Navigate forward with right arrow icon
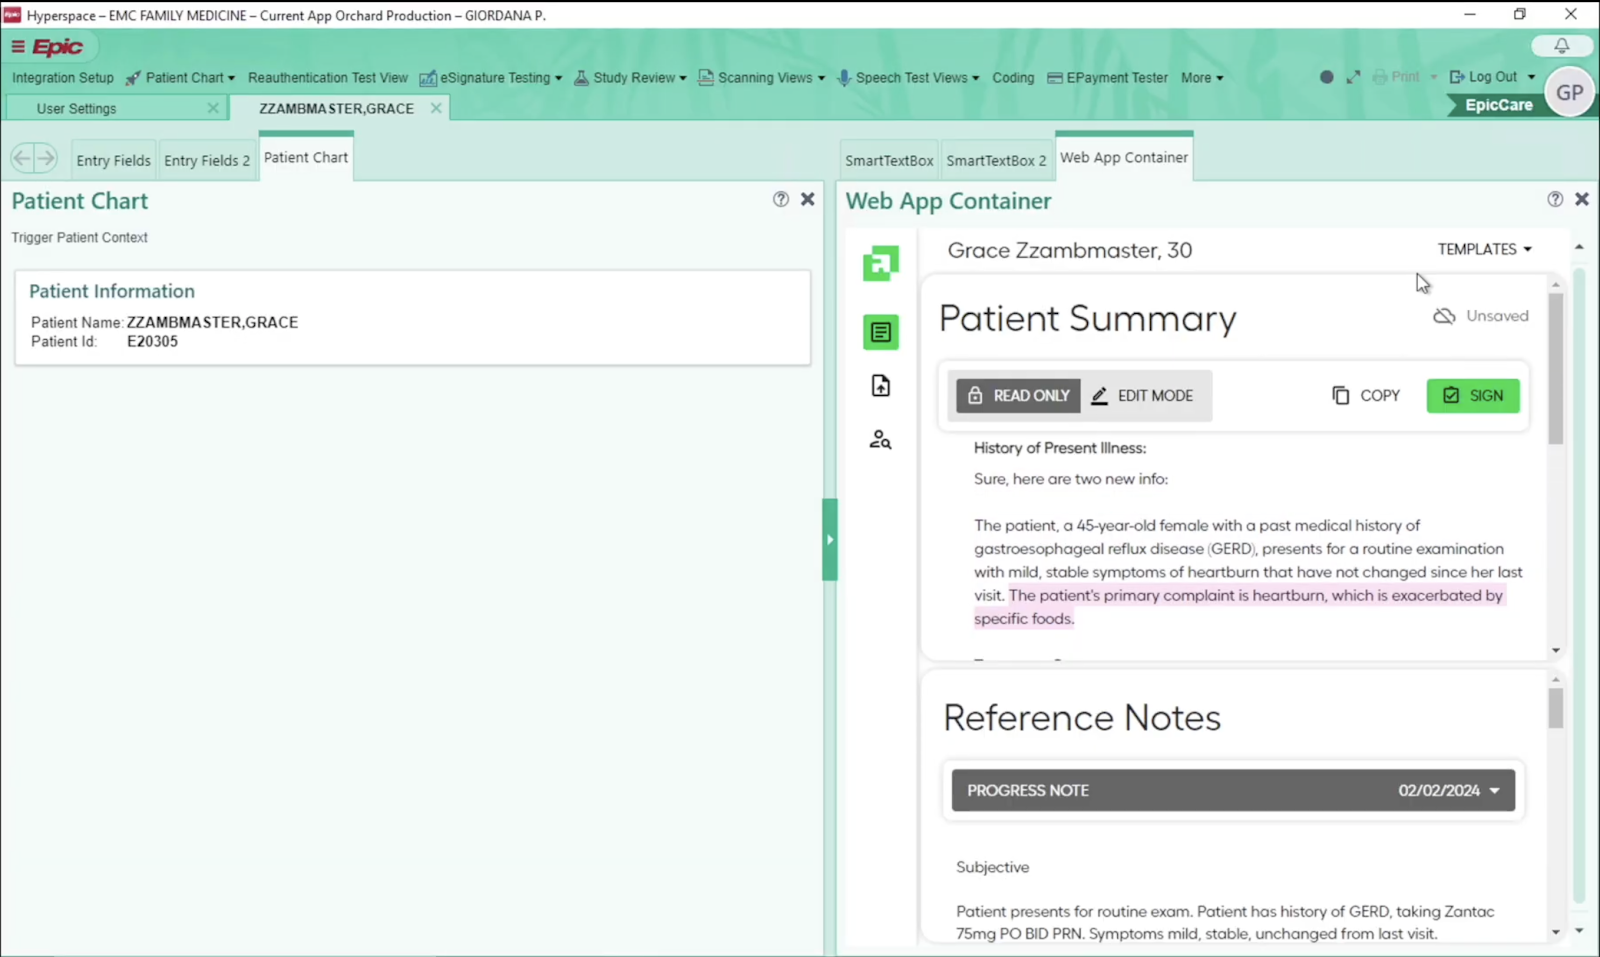 pos(46,158)
